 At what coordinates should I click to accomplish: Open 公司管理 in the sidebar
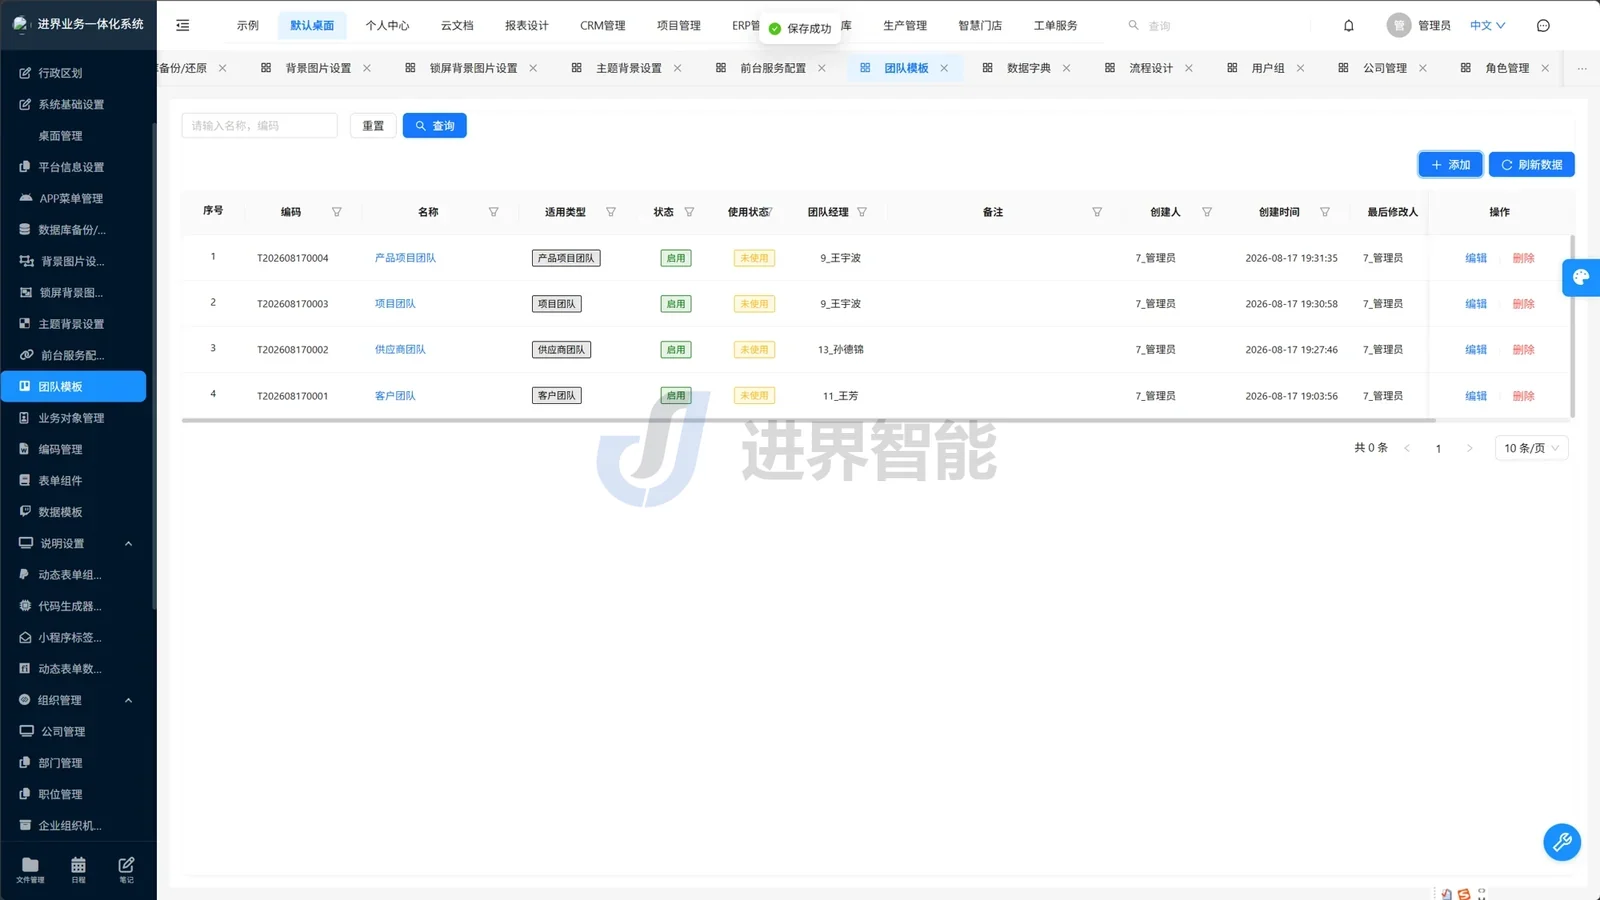(74, 731)
